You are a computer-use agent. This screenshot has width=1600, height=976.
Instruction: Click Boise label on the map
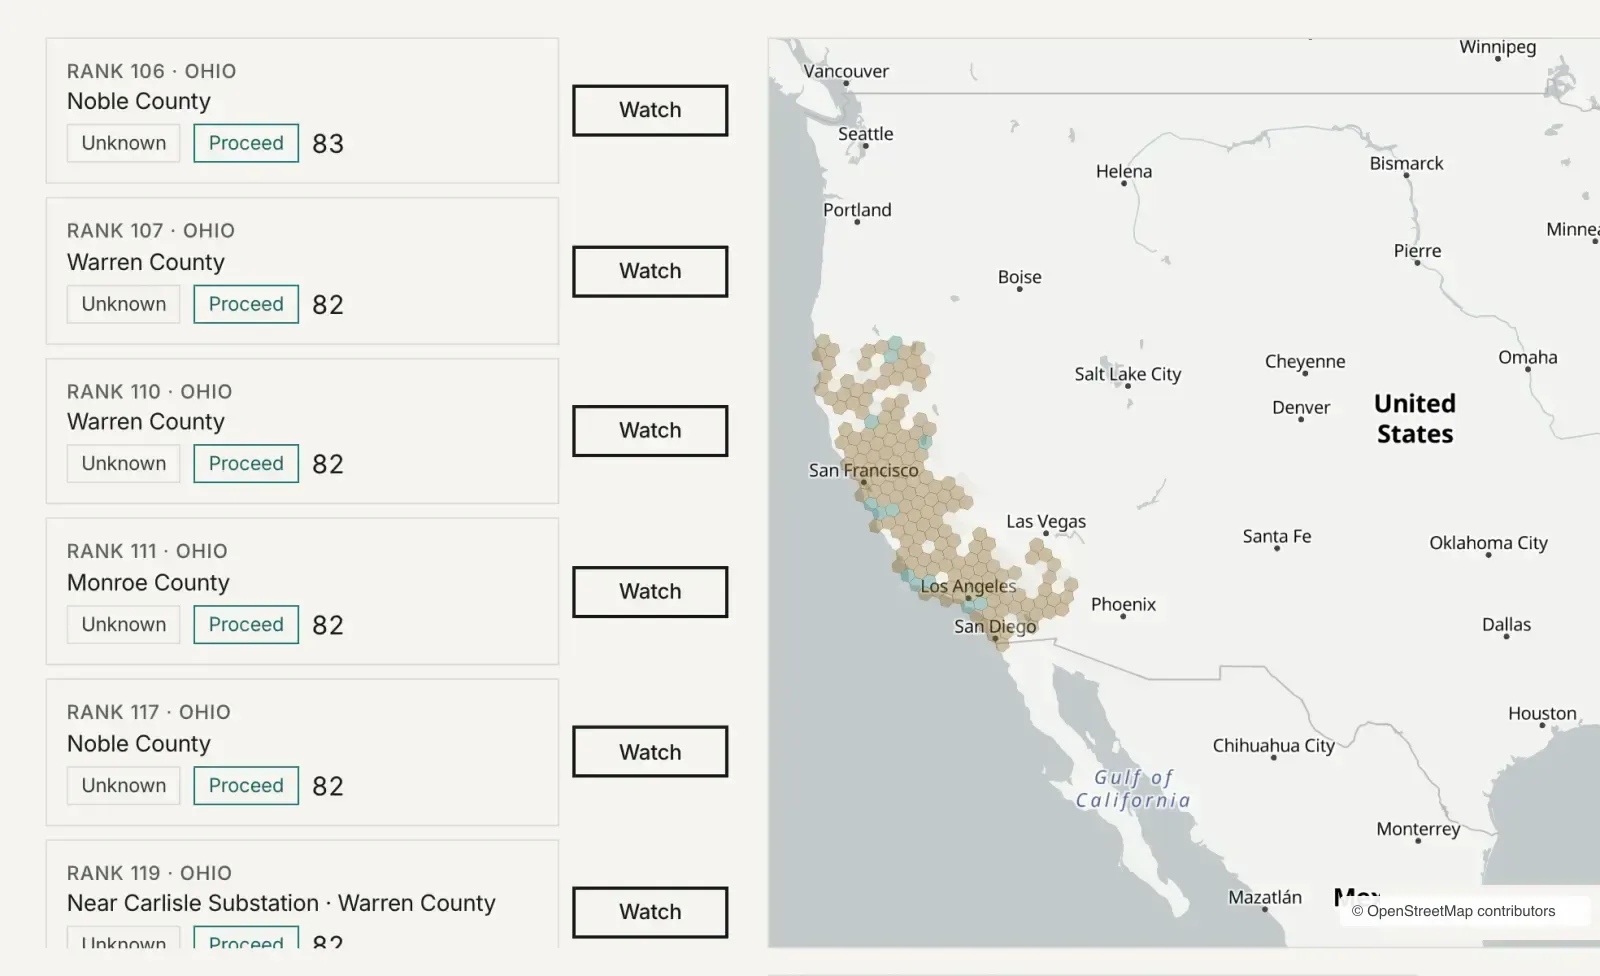[1020, 277]
